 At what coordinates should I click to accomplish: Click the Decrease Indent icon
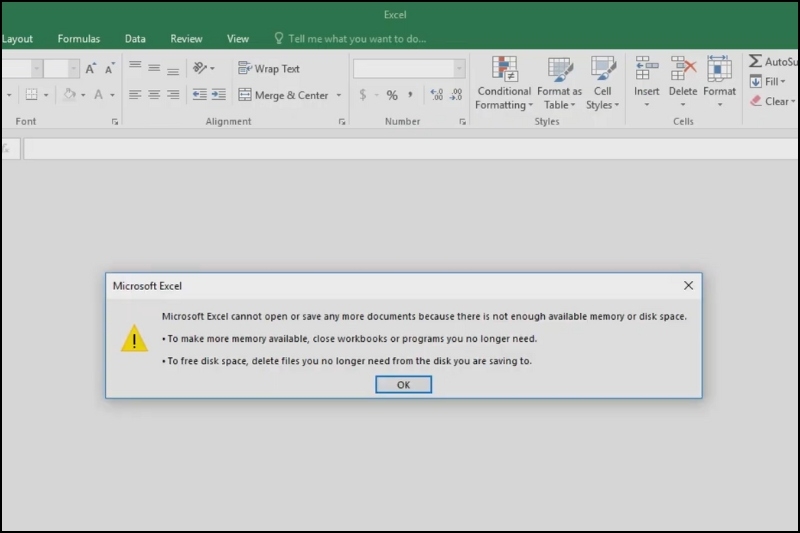199,95
